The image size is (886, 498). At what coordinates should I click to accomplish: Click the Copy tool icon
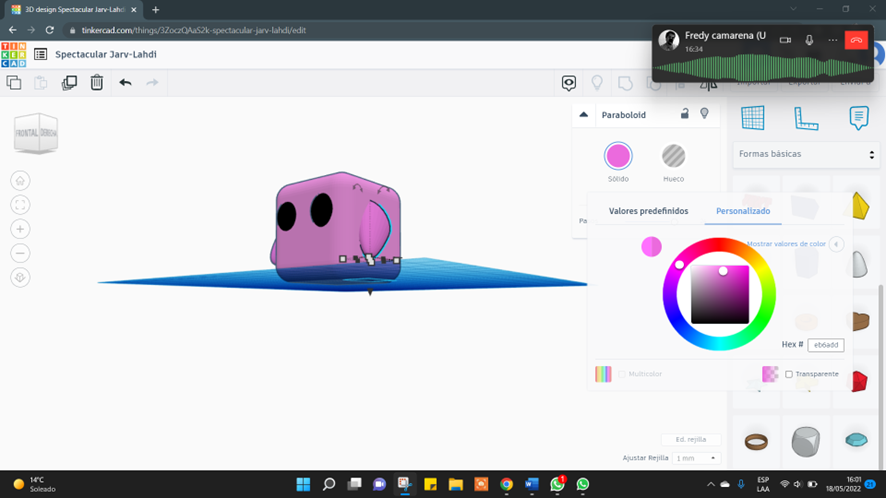(x=14, y=83)
